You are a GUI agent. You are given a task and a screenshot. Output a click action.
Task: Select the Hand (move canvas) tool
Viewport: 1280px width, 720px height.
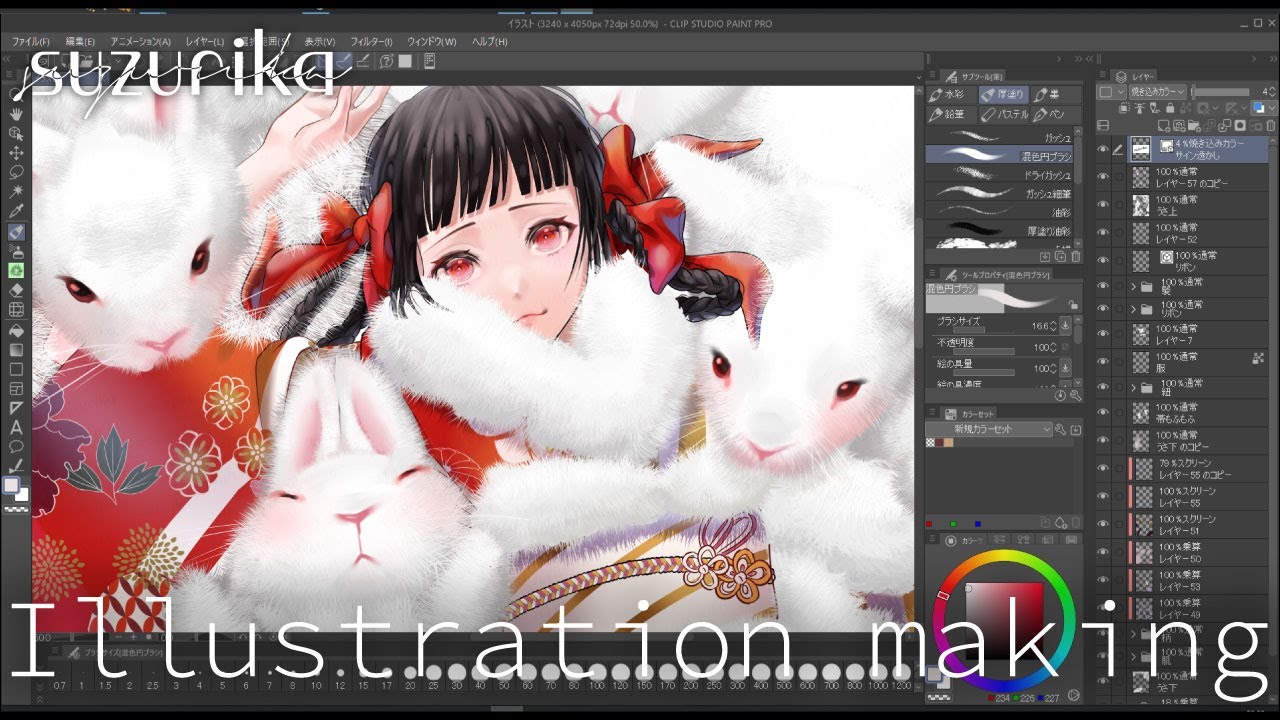pyautogui.click(x=16, y=114)
